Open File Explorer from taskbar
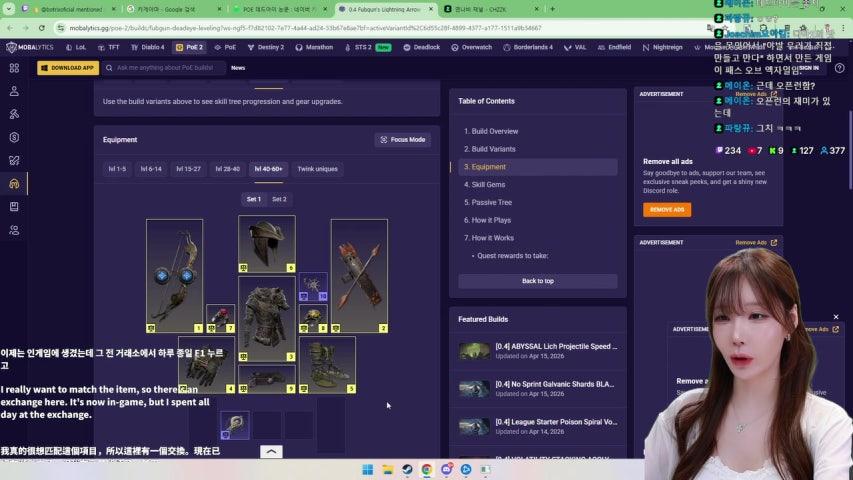Image resolution: width=853 pixels, height=480 pixels. coord(387,470)
